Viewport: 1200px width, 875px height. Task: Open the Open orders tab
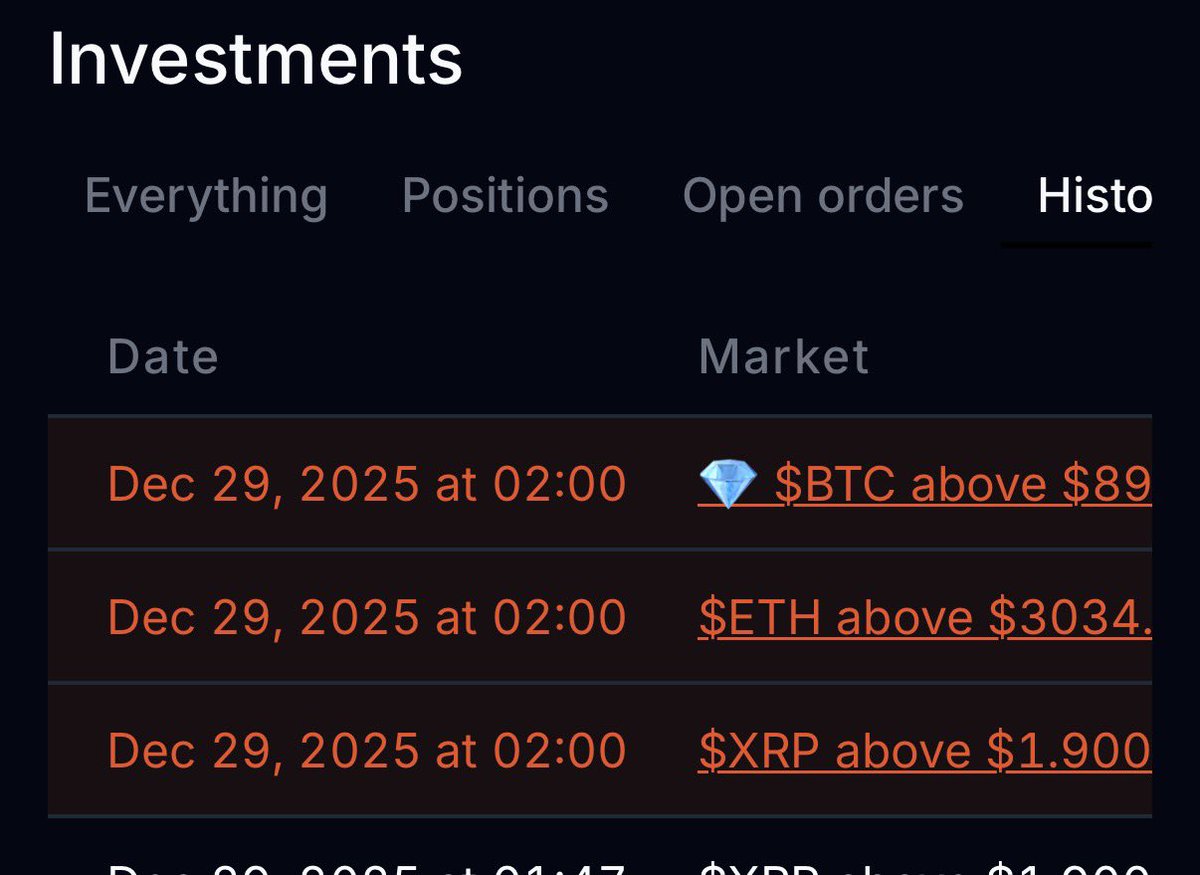[822, 196]
